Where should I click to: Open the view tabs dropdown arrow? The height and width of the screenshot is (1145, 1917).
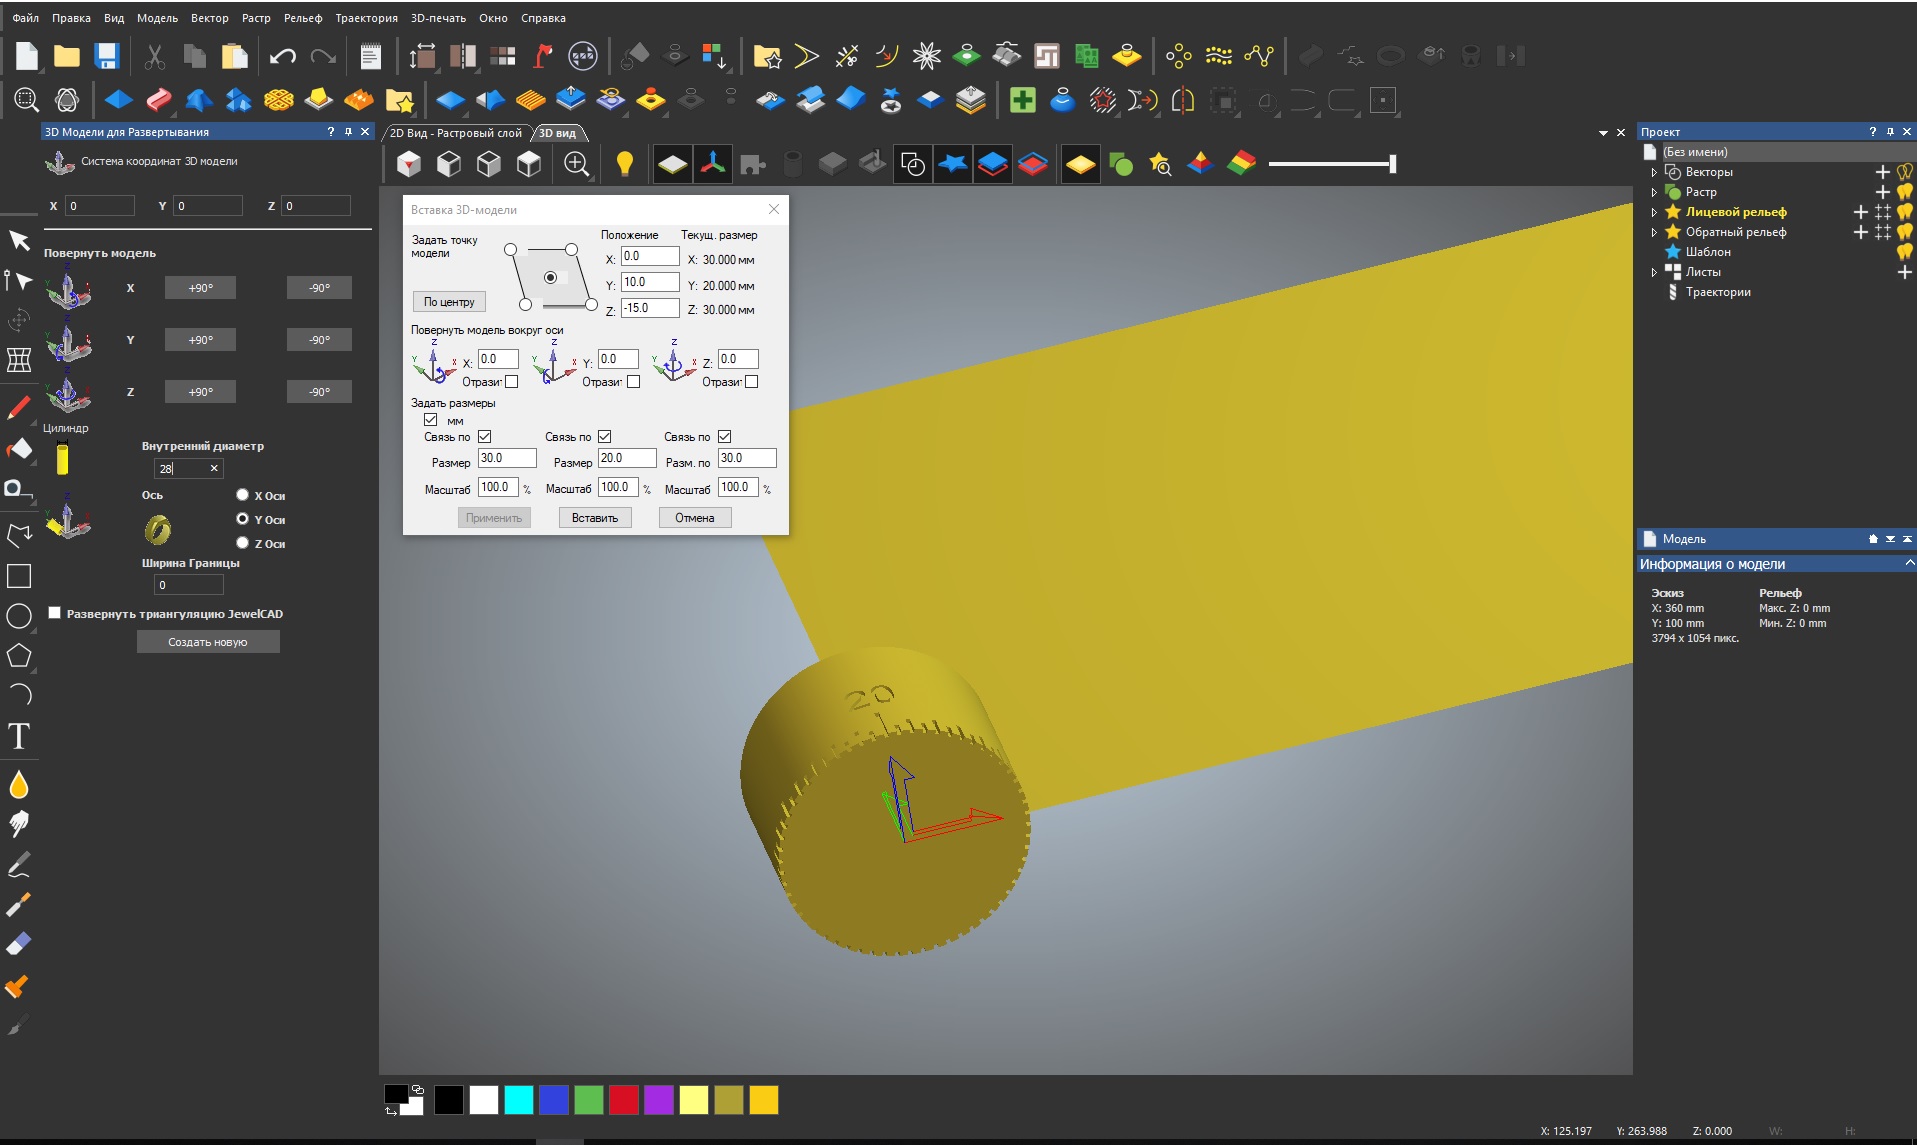(1603, 133)
